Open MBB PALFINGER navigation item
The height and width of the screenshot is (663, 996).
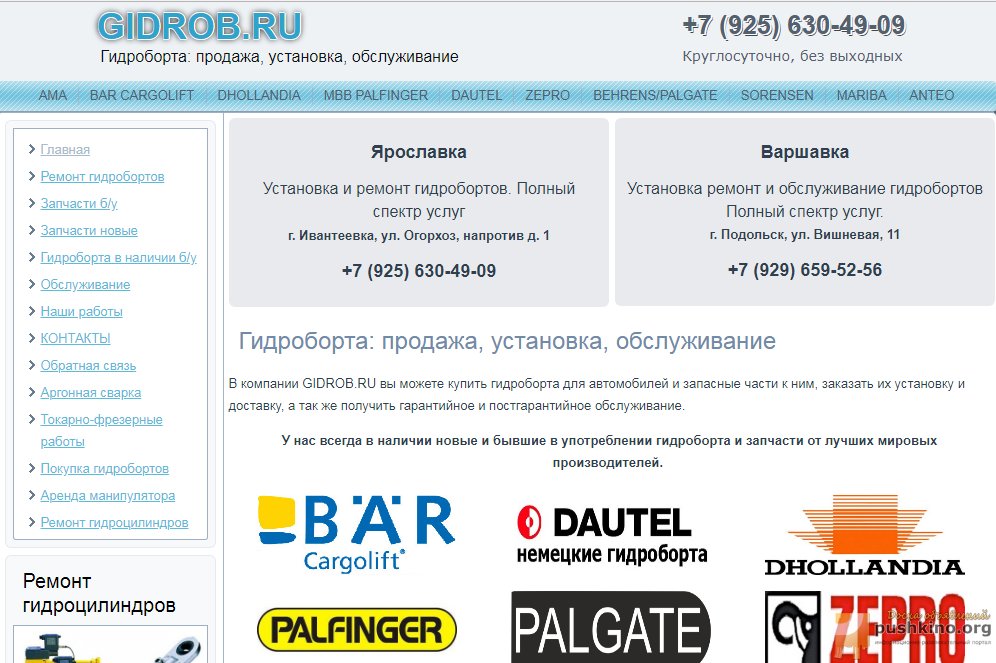pos(375,95)
